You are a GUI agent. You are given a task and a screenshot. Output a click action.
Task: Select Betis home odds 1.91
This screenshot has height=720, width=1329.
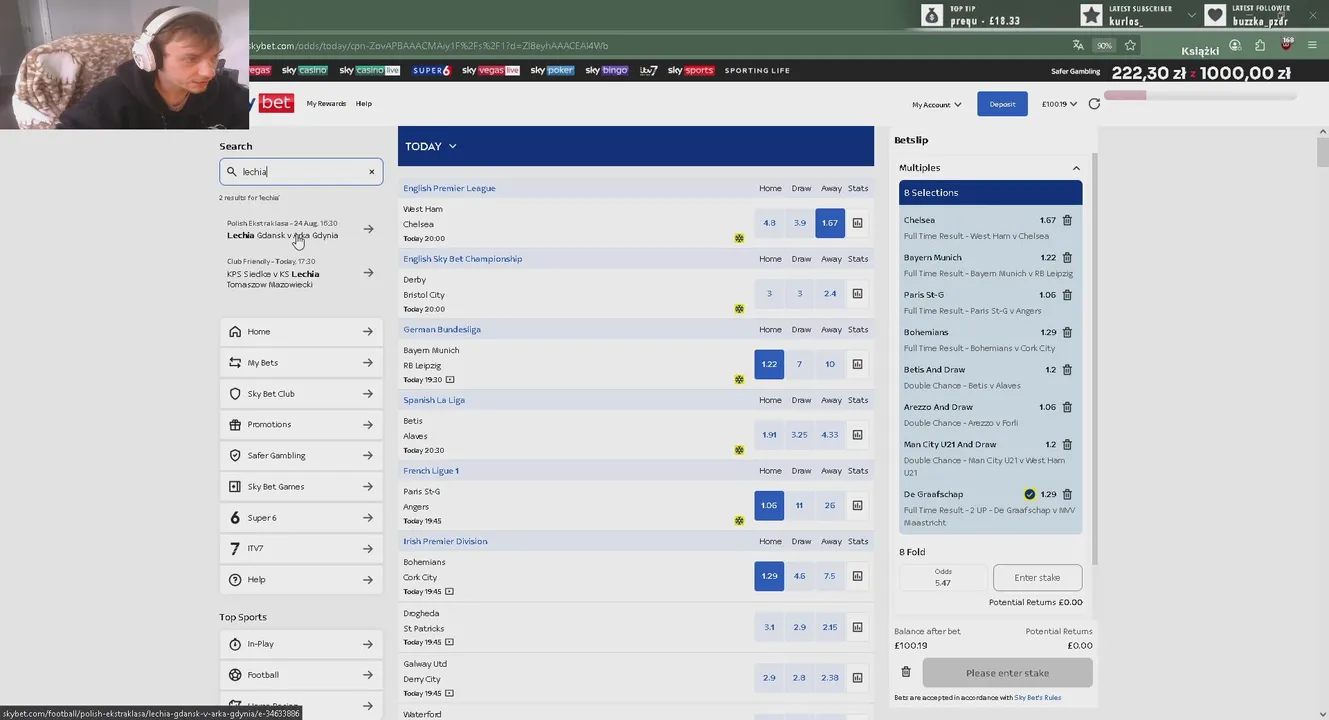pyautogui.click(x=769, y=435)
